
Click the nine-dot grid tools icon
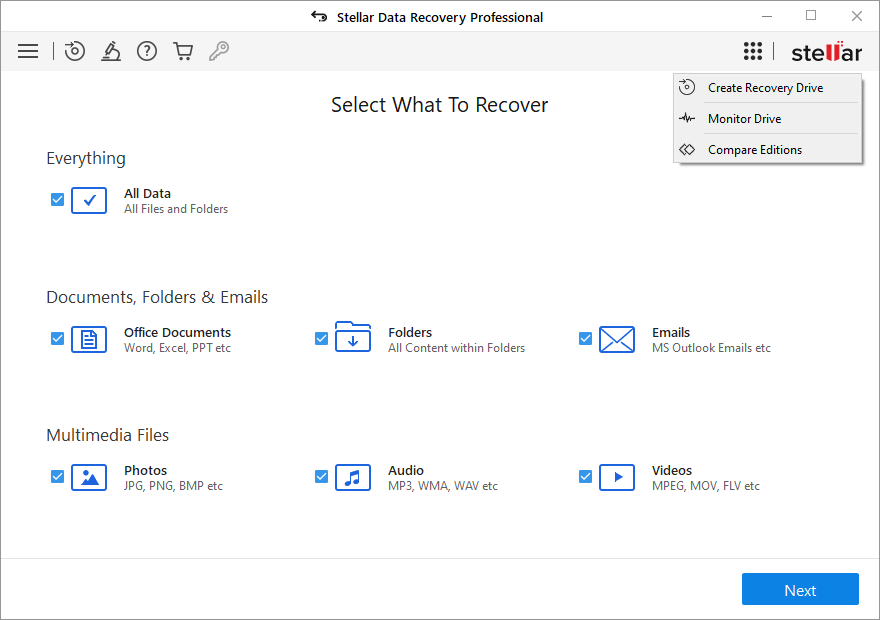[x=753, y=52]
